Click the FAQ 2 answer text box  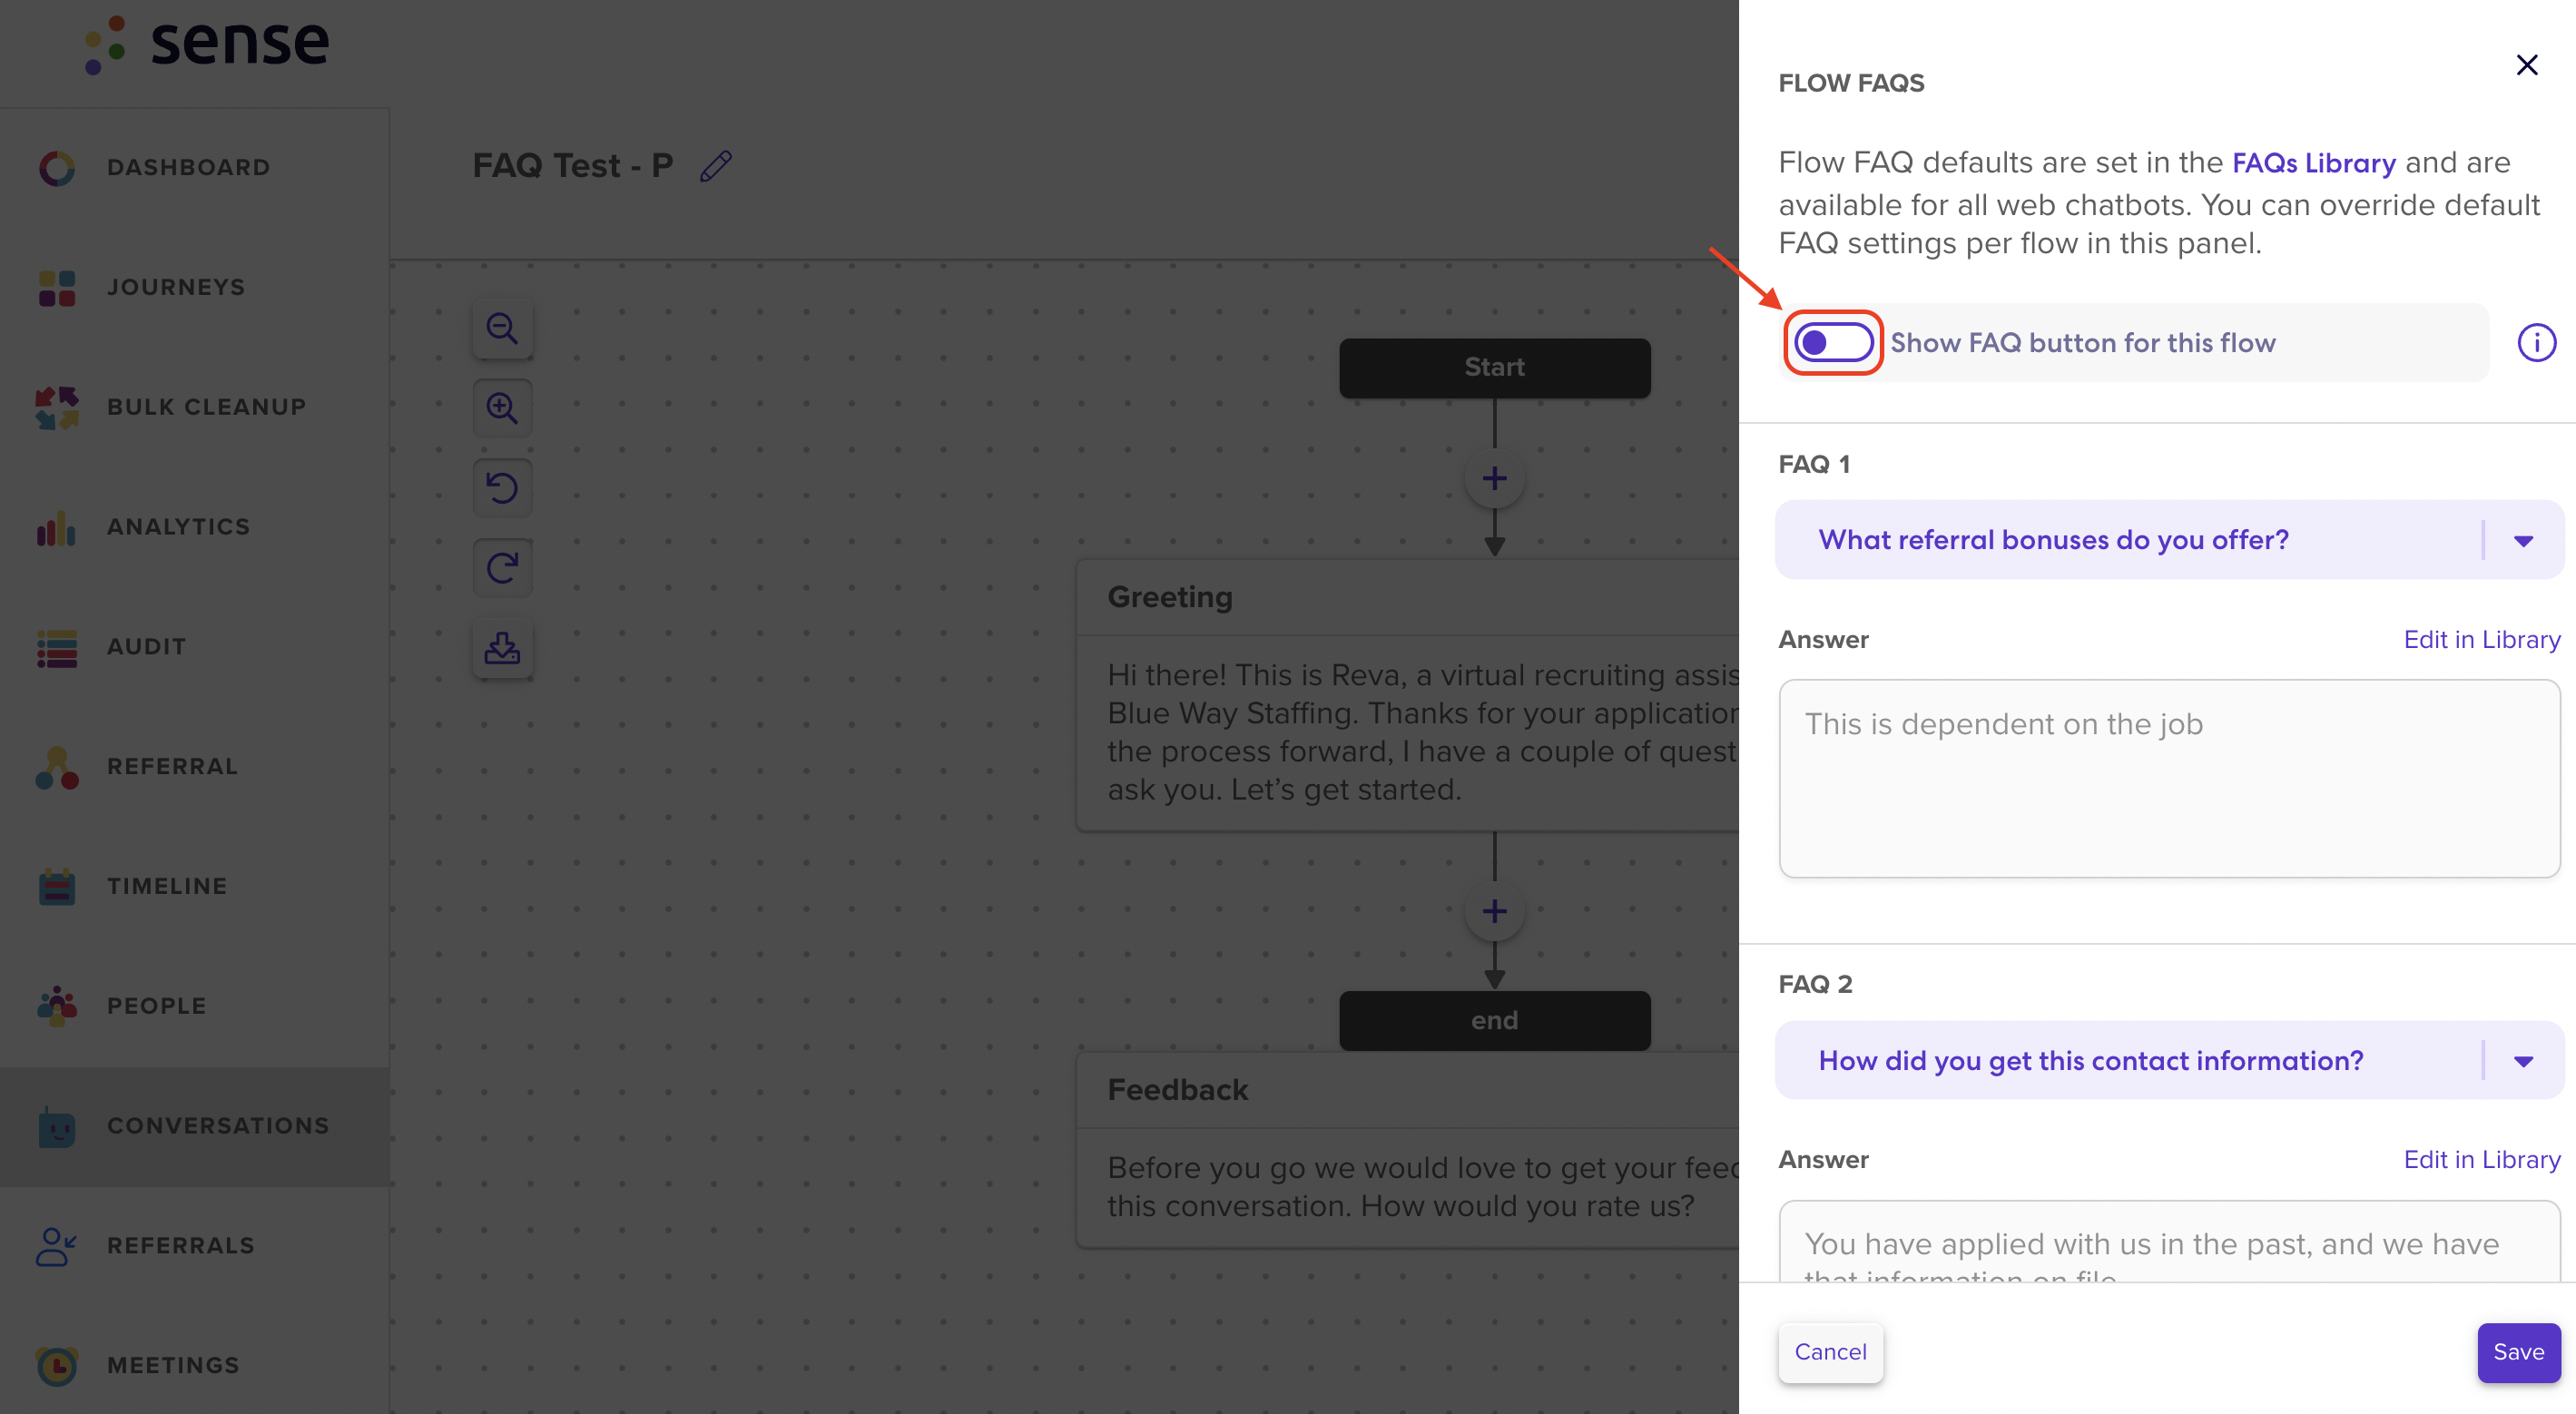click(x=2169, y=1242)
